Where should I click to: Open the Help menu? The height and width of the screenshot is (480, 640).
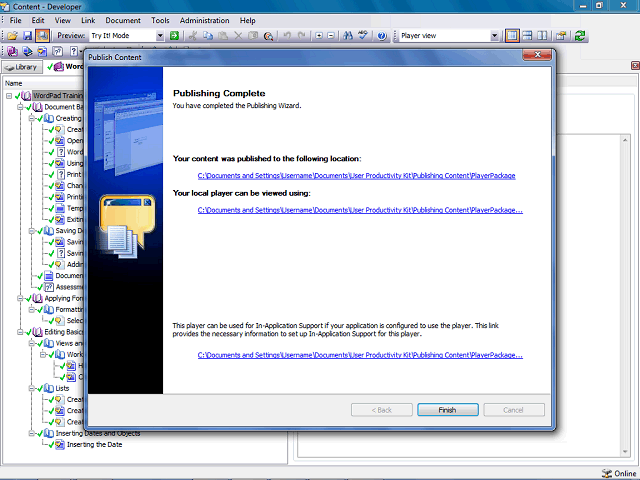pyautogui.click(x=247, y=20)
